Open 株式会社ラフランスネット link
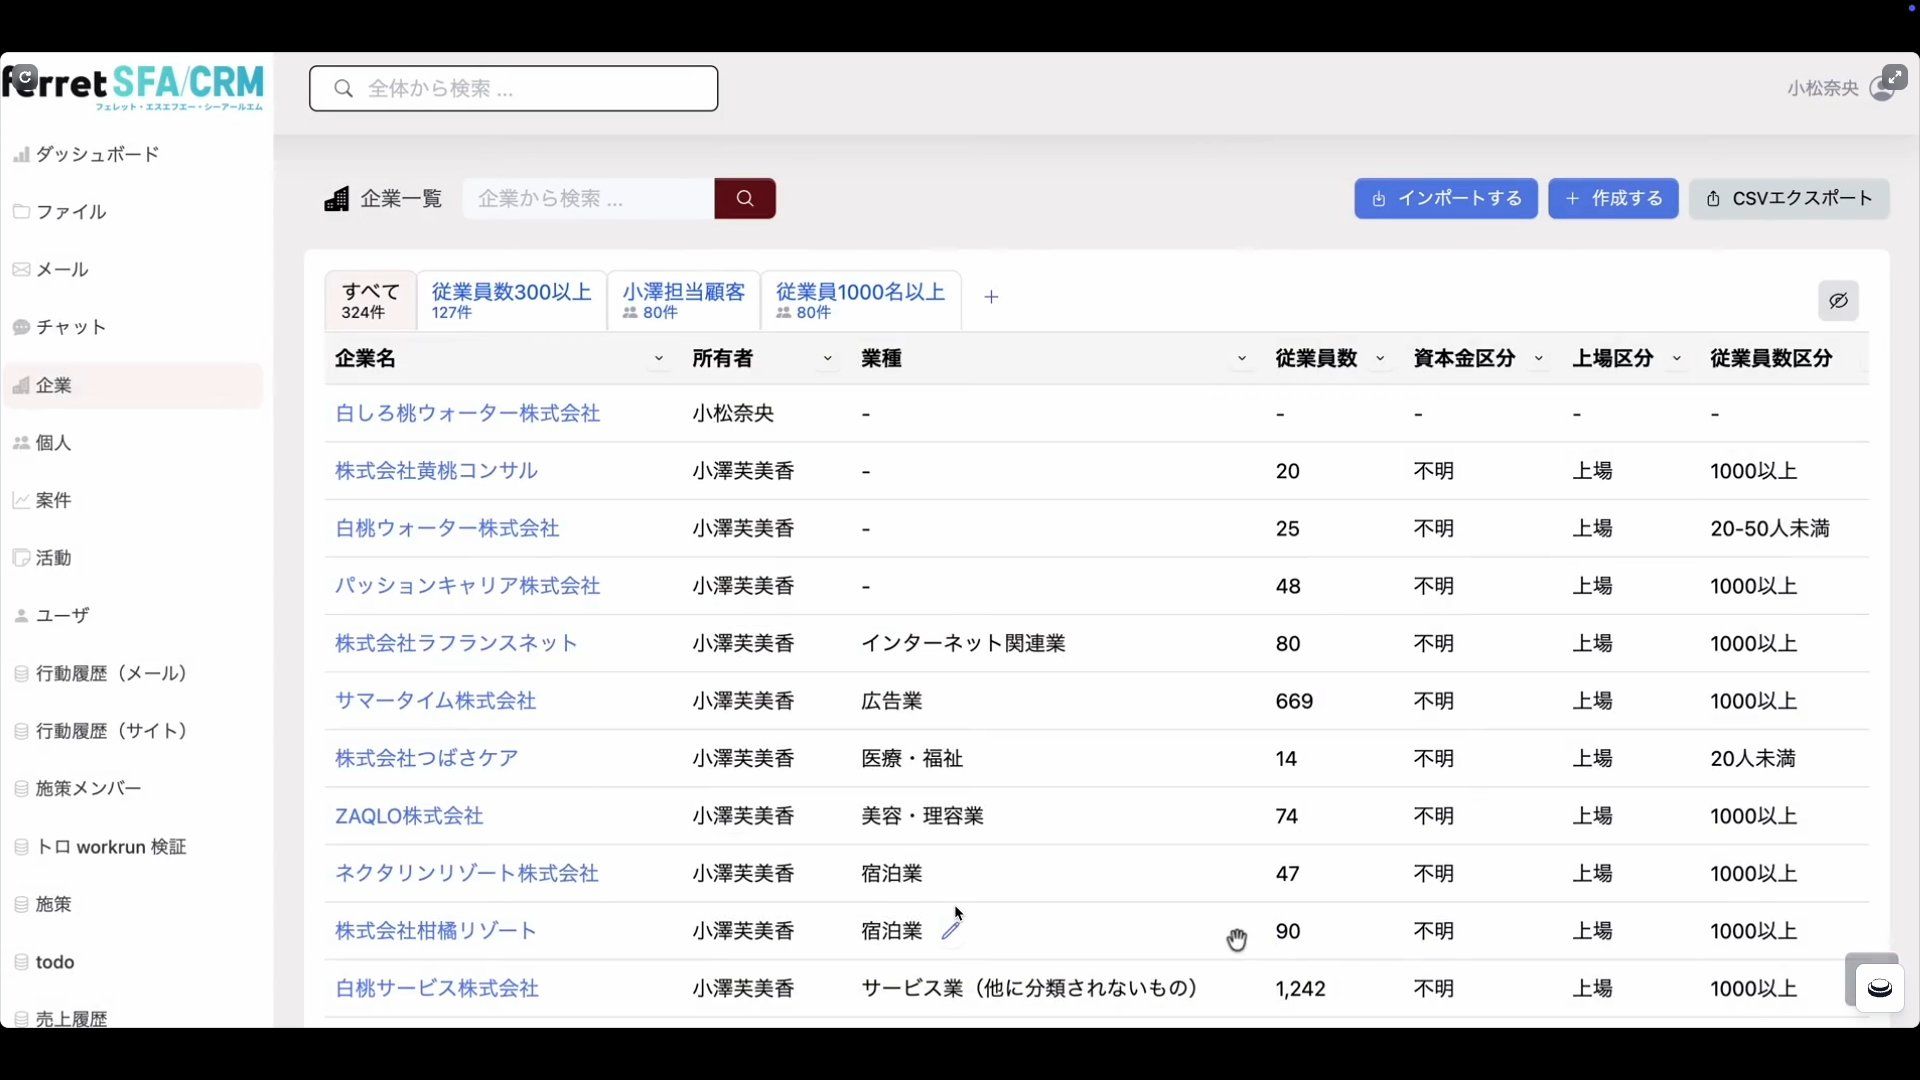 click(x=456, y=643)
